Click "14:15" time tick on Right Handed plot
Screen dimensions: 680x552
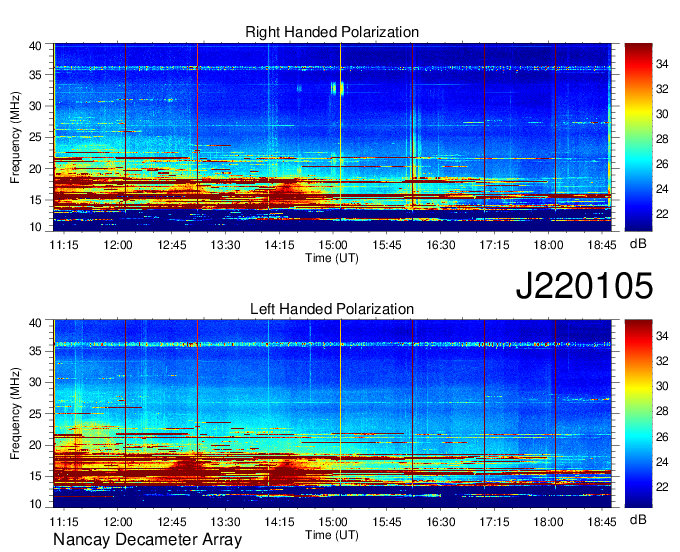click(279, 245)
